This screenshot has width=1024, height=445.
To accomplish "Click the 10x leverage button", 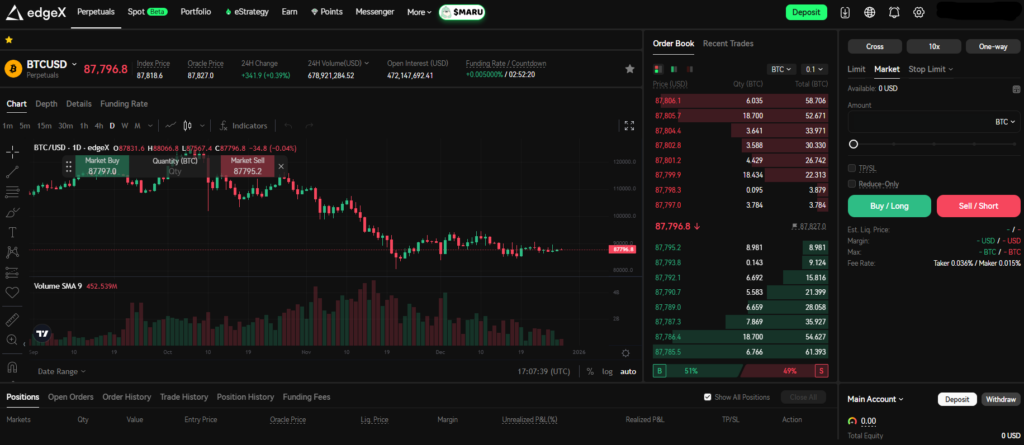I will pyautogui.click(x=933, y=46).
